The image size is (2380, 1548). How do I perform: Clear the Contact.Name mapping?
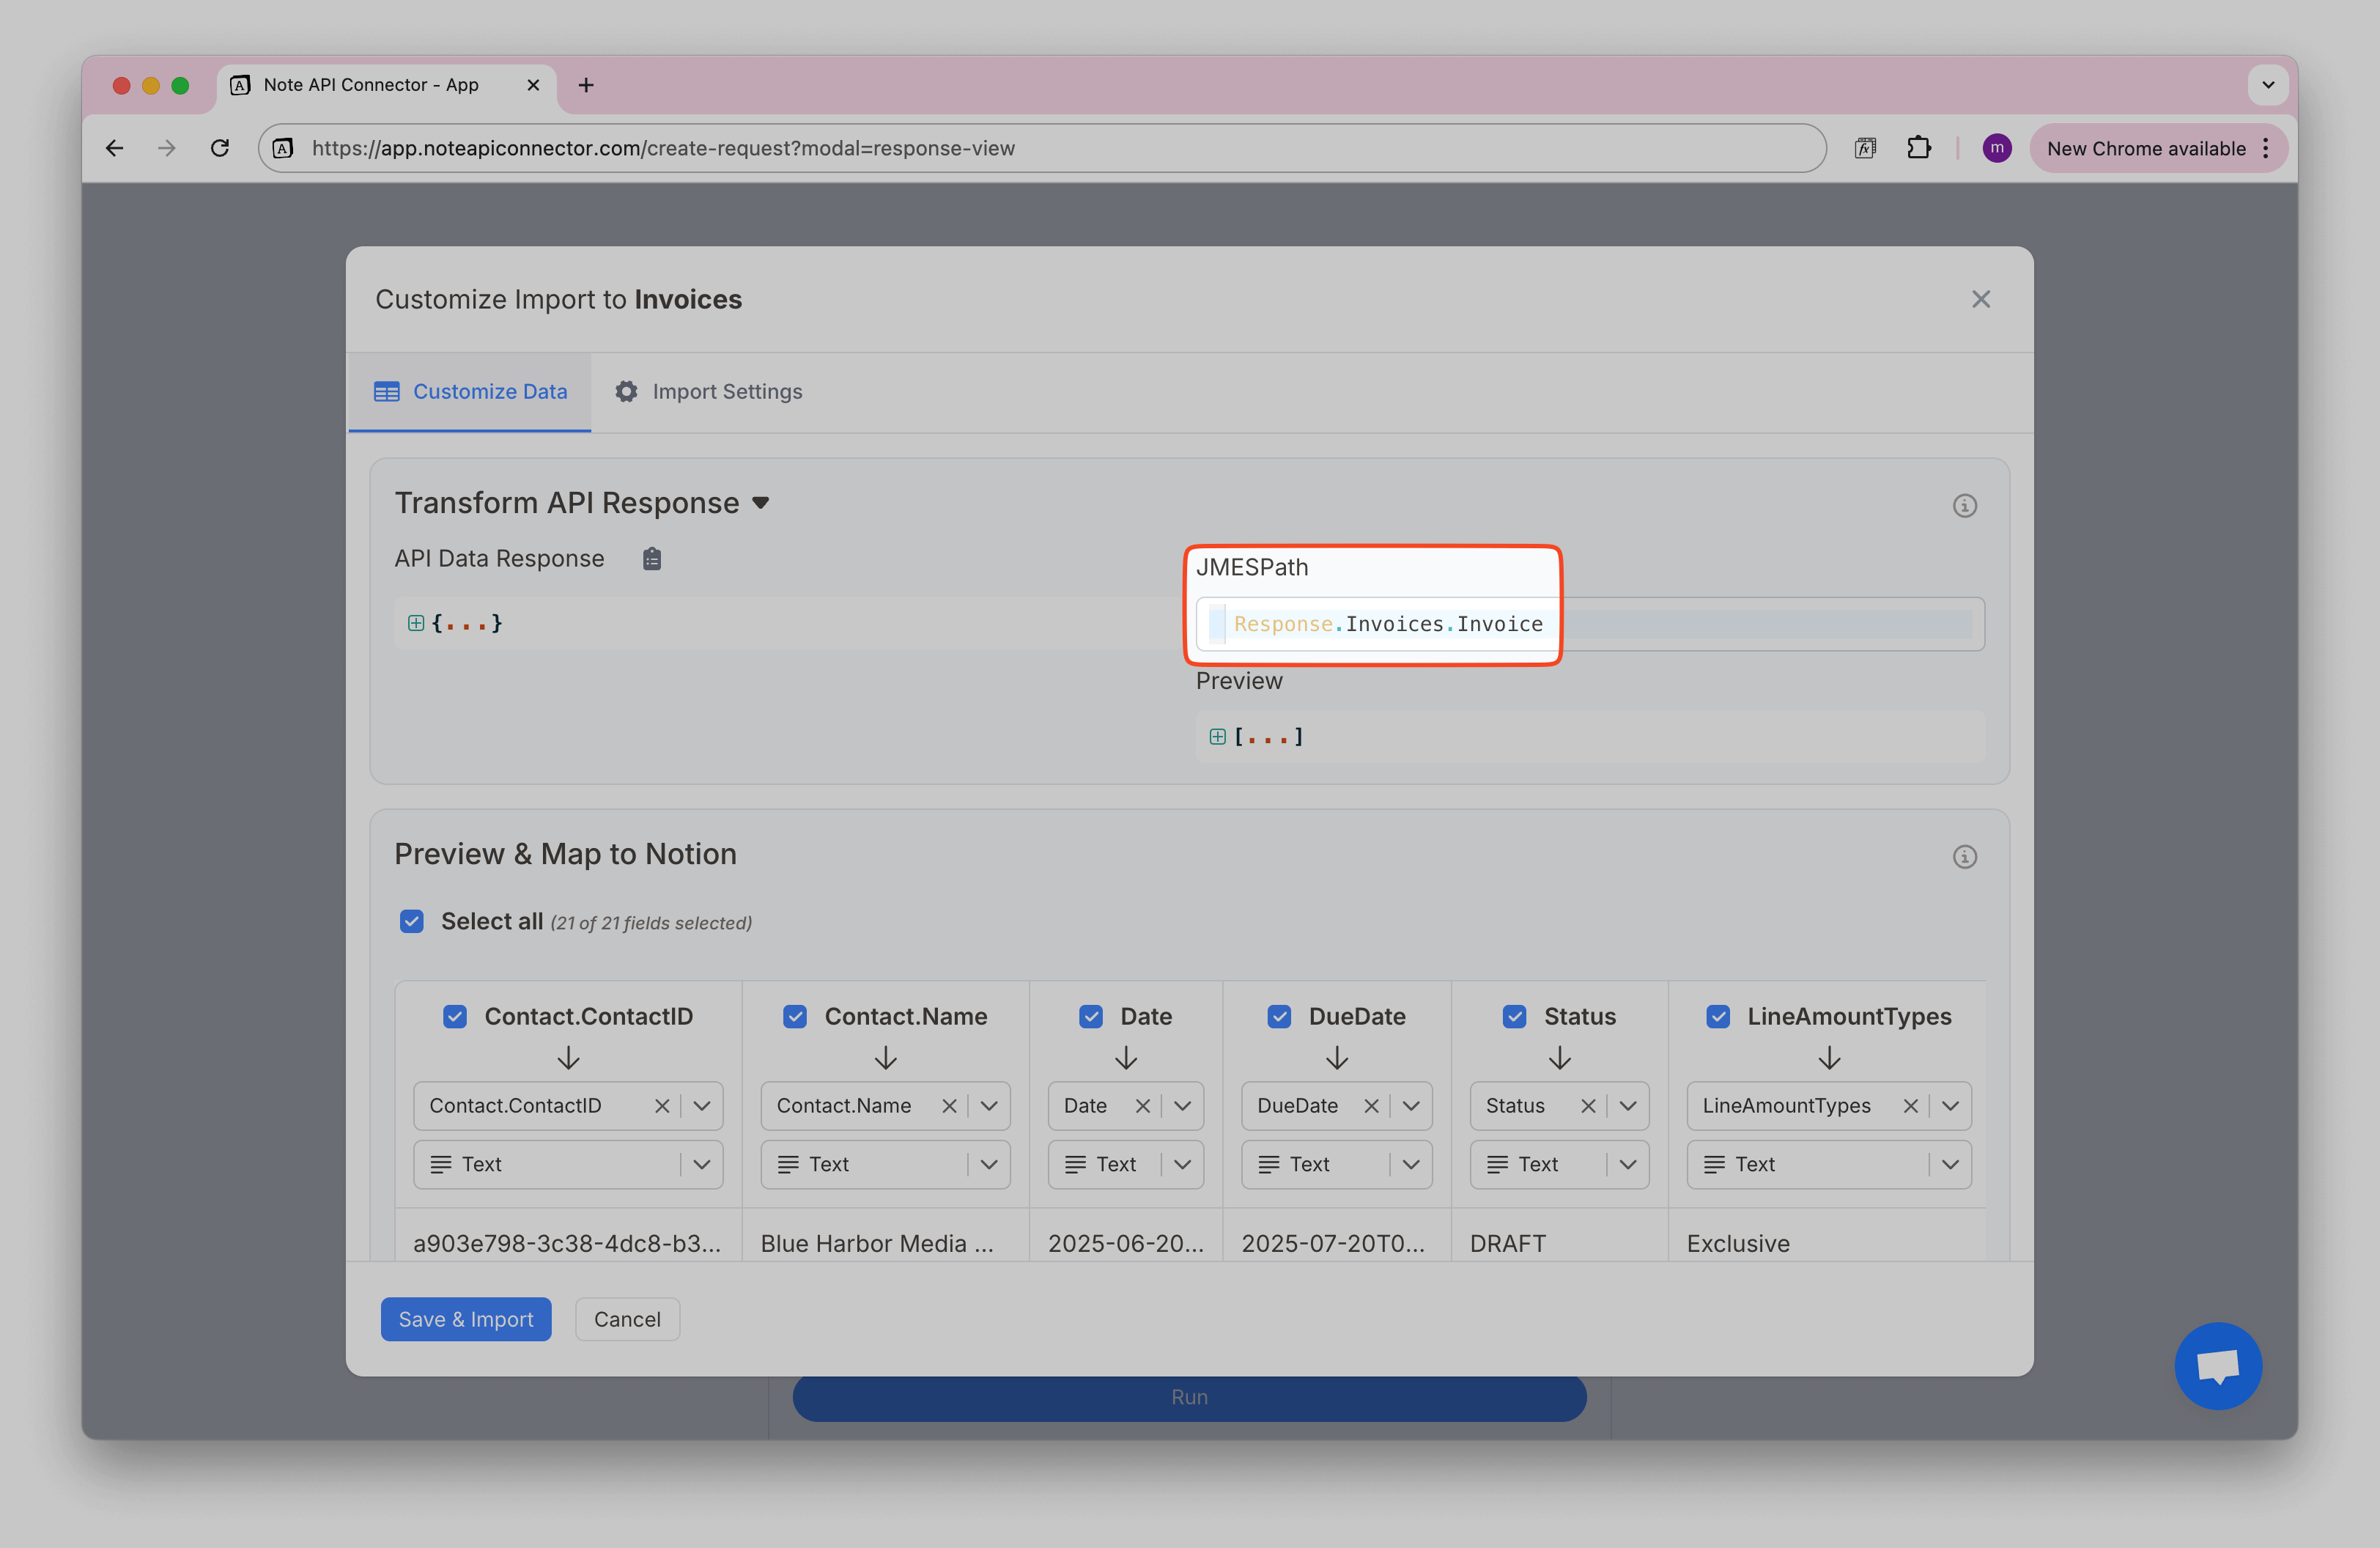(x=949, y=1106)
